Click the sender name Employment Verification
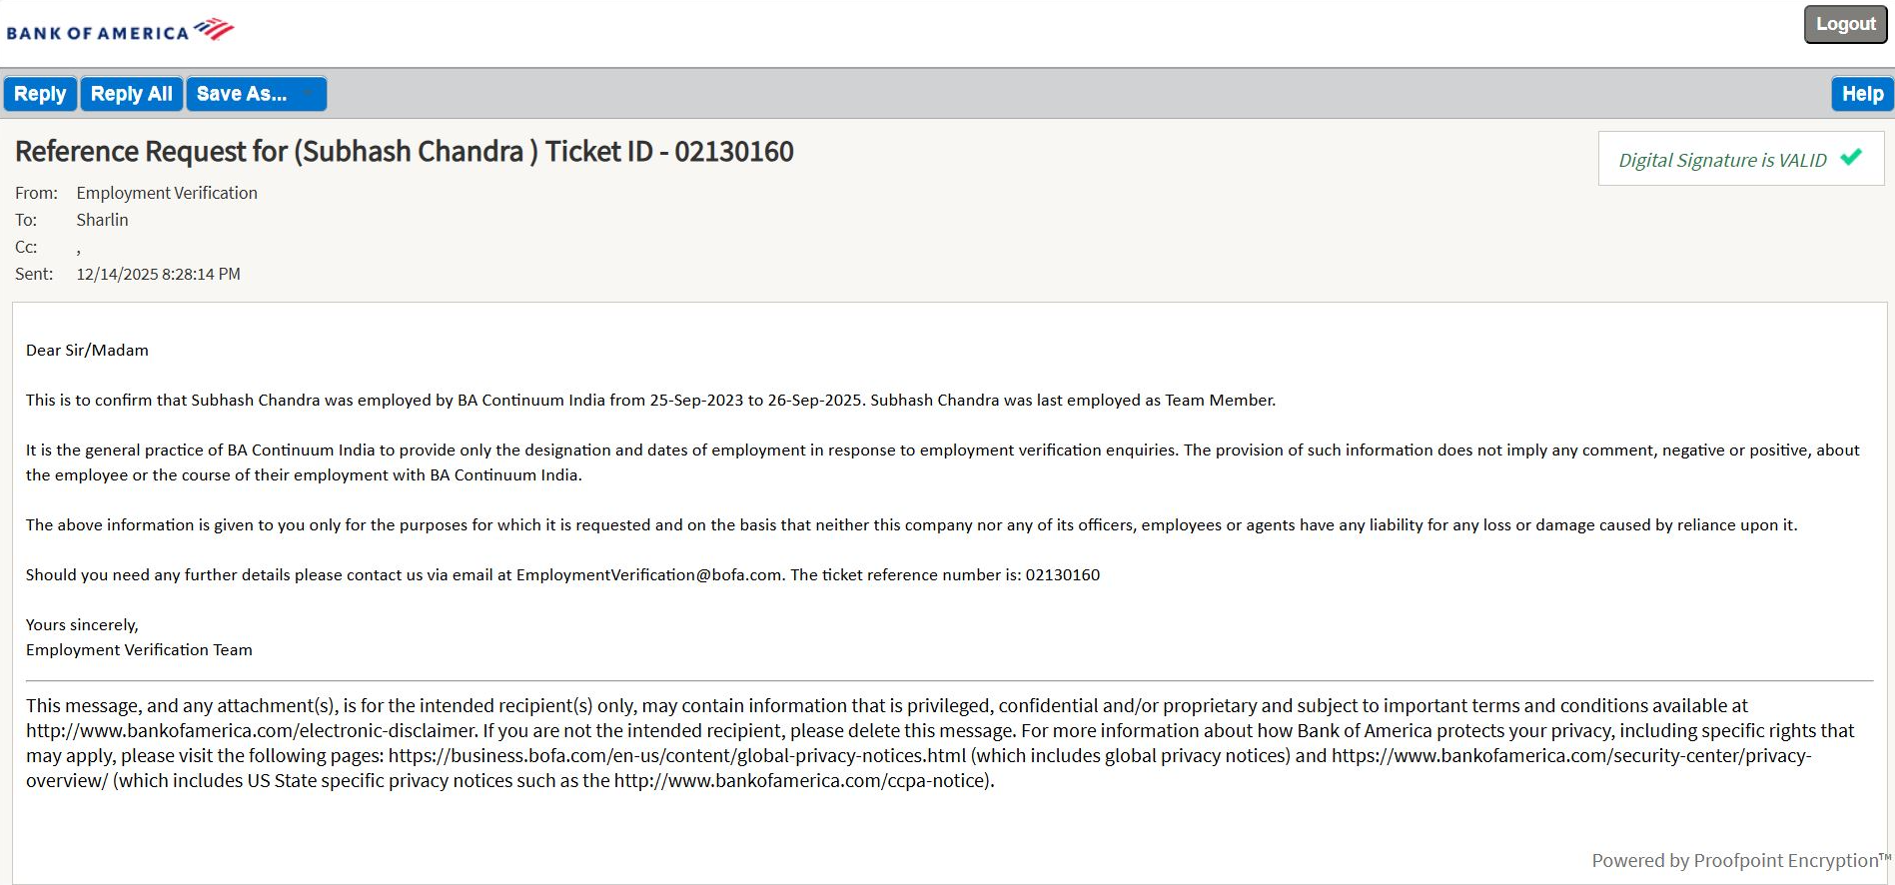This screenshot has height=885, width=1895. click(x=166, y=193)
